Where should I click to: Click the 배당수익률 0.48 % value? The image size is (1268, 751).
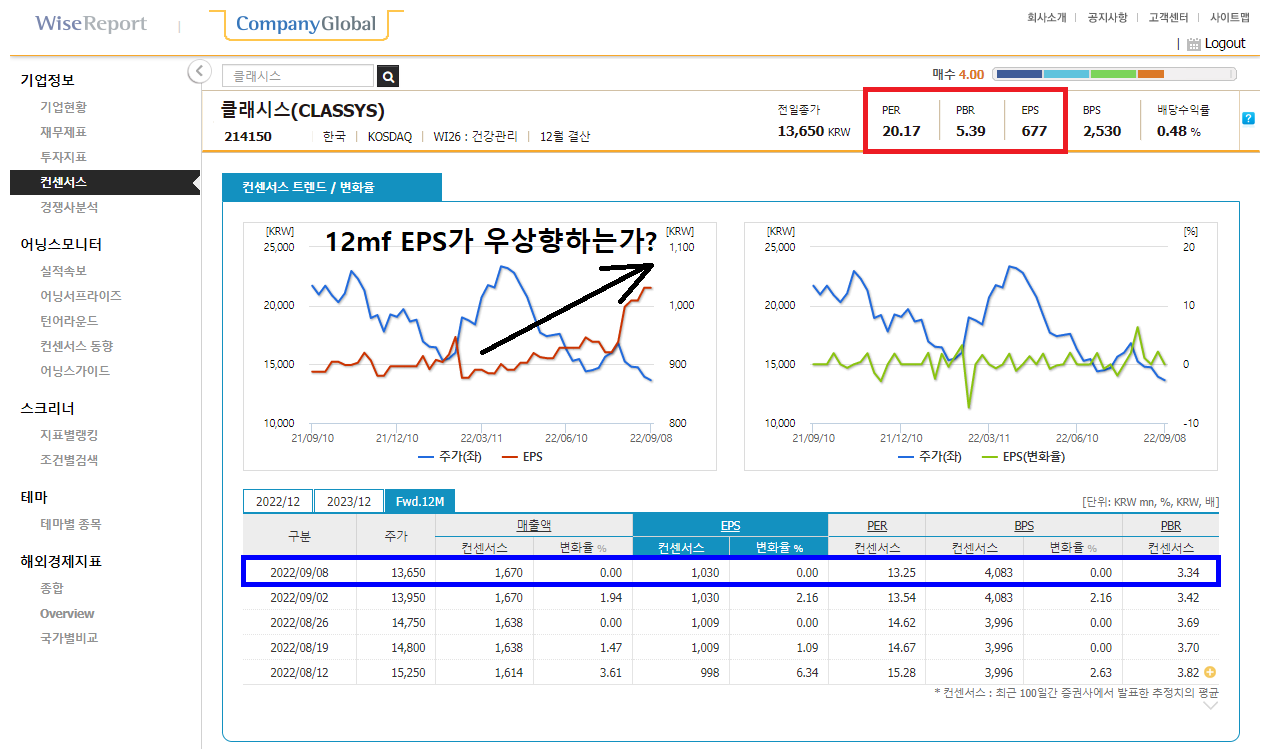[1179, 131]
